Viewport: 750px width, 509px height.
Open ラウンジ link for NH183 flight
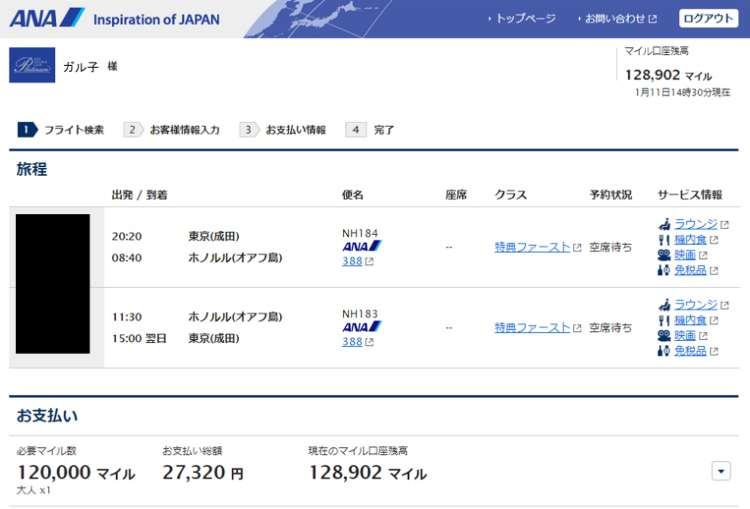tap(696, 304)
